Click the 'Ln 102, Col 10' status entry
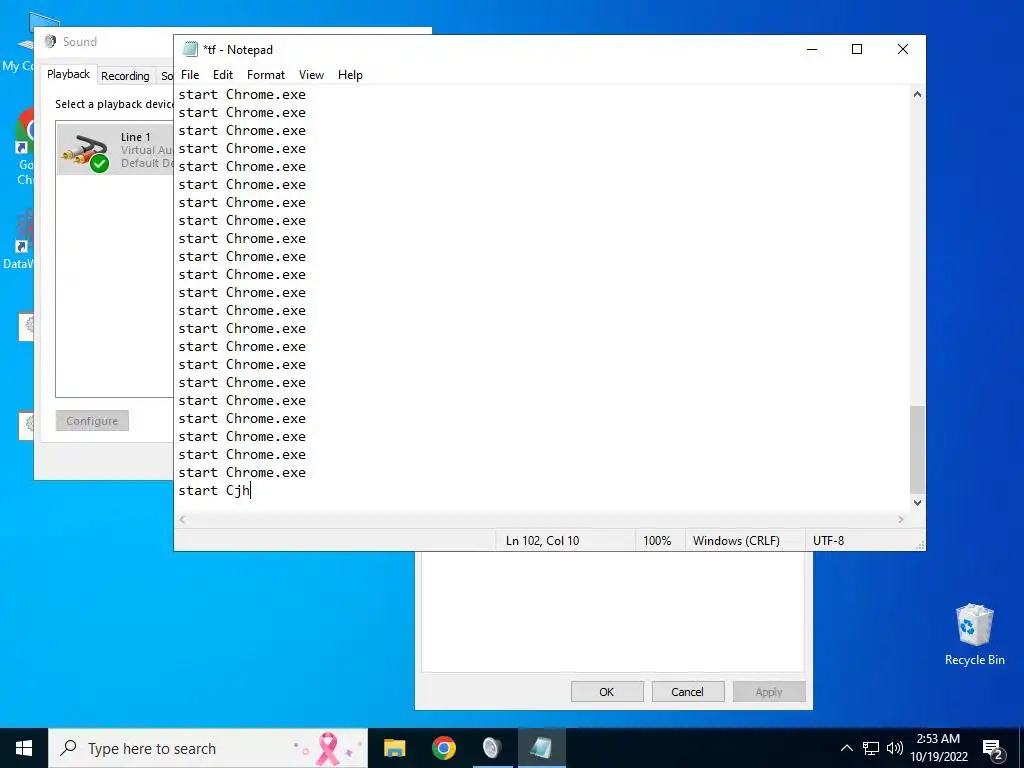 [542, 541]
